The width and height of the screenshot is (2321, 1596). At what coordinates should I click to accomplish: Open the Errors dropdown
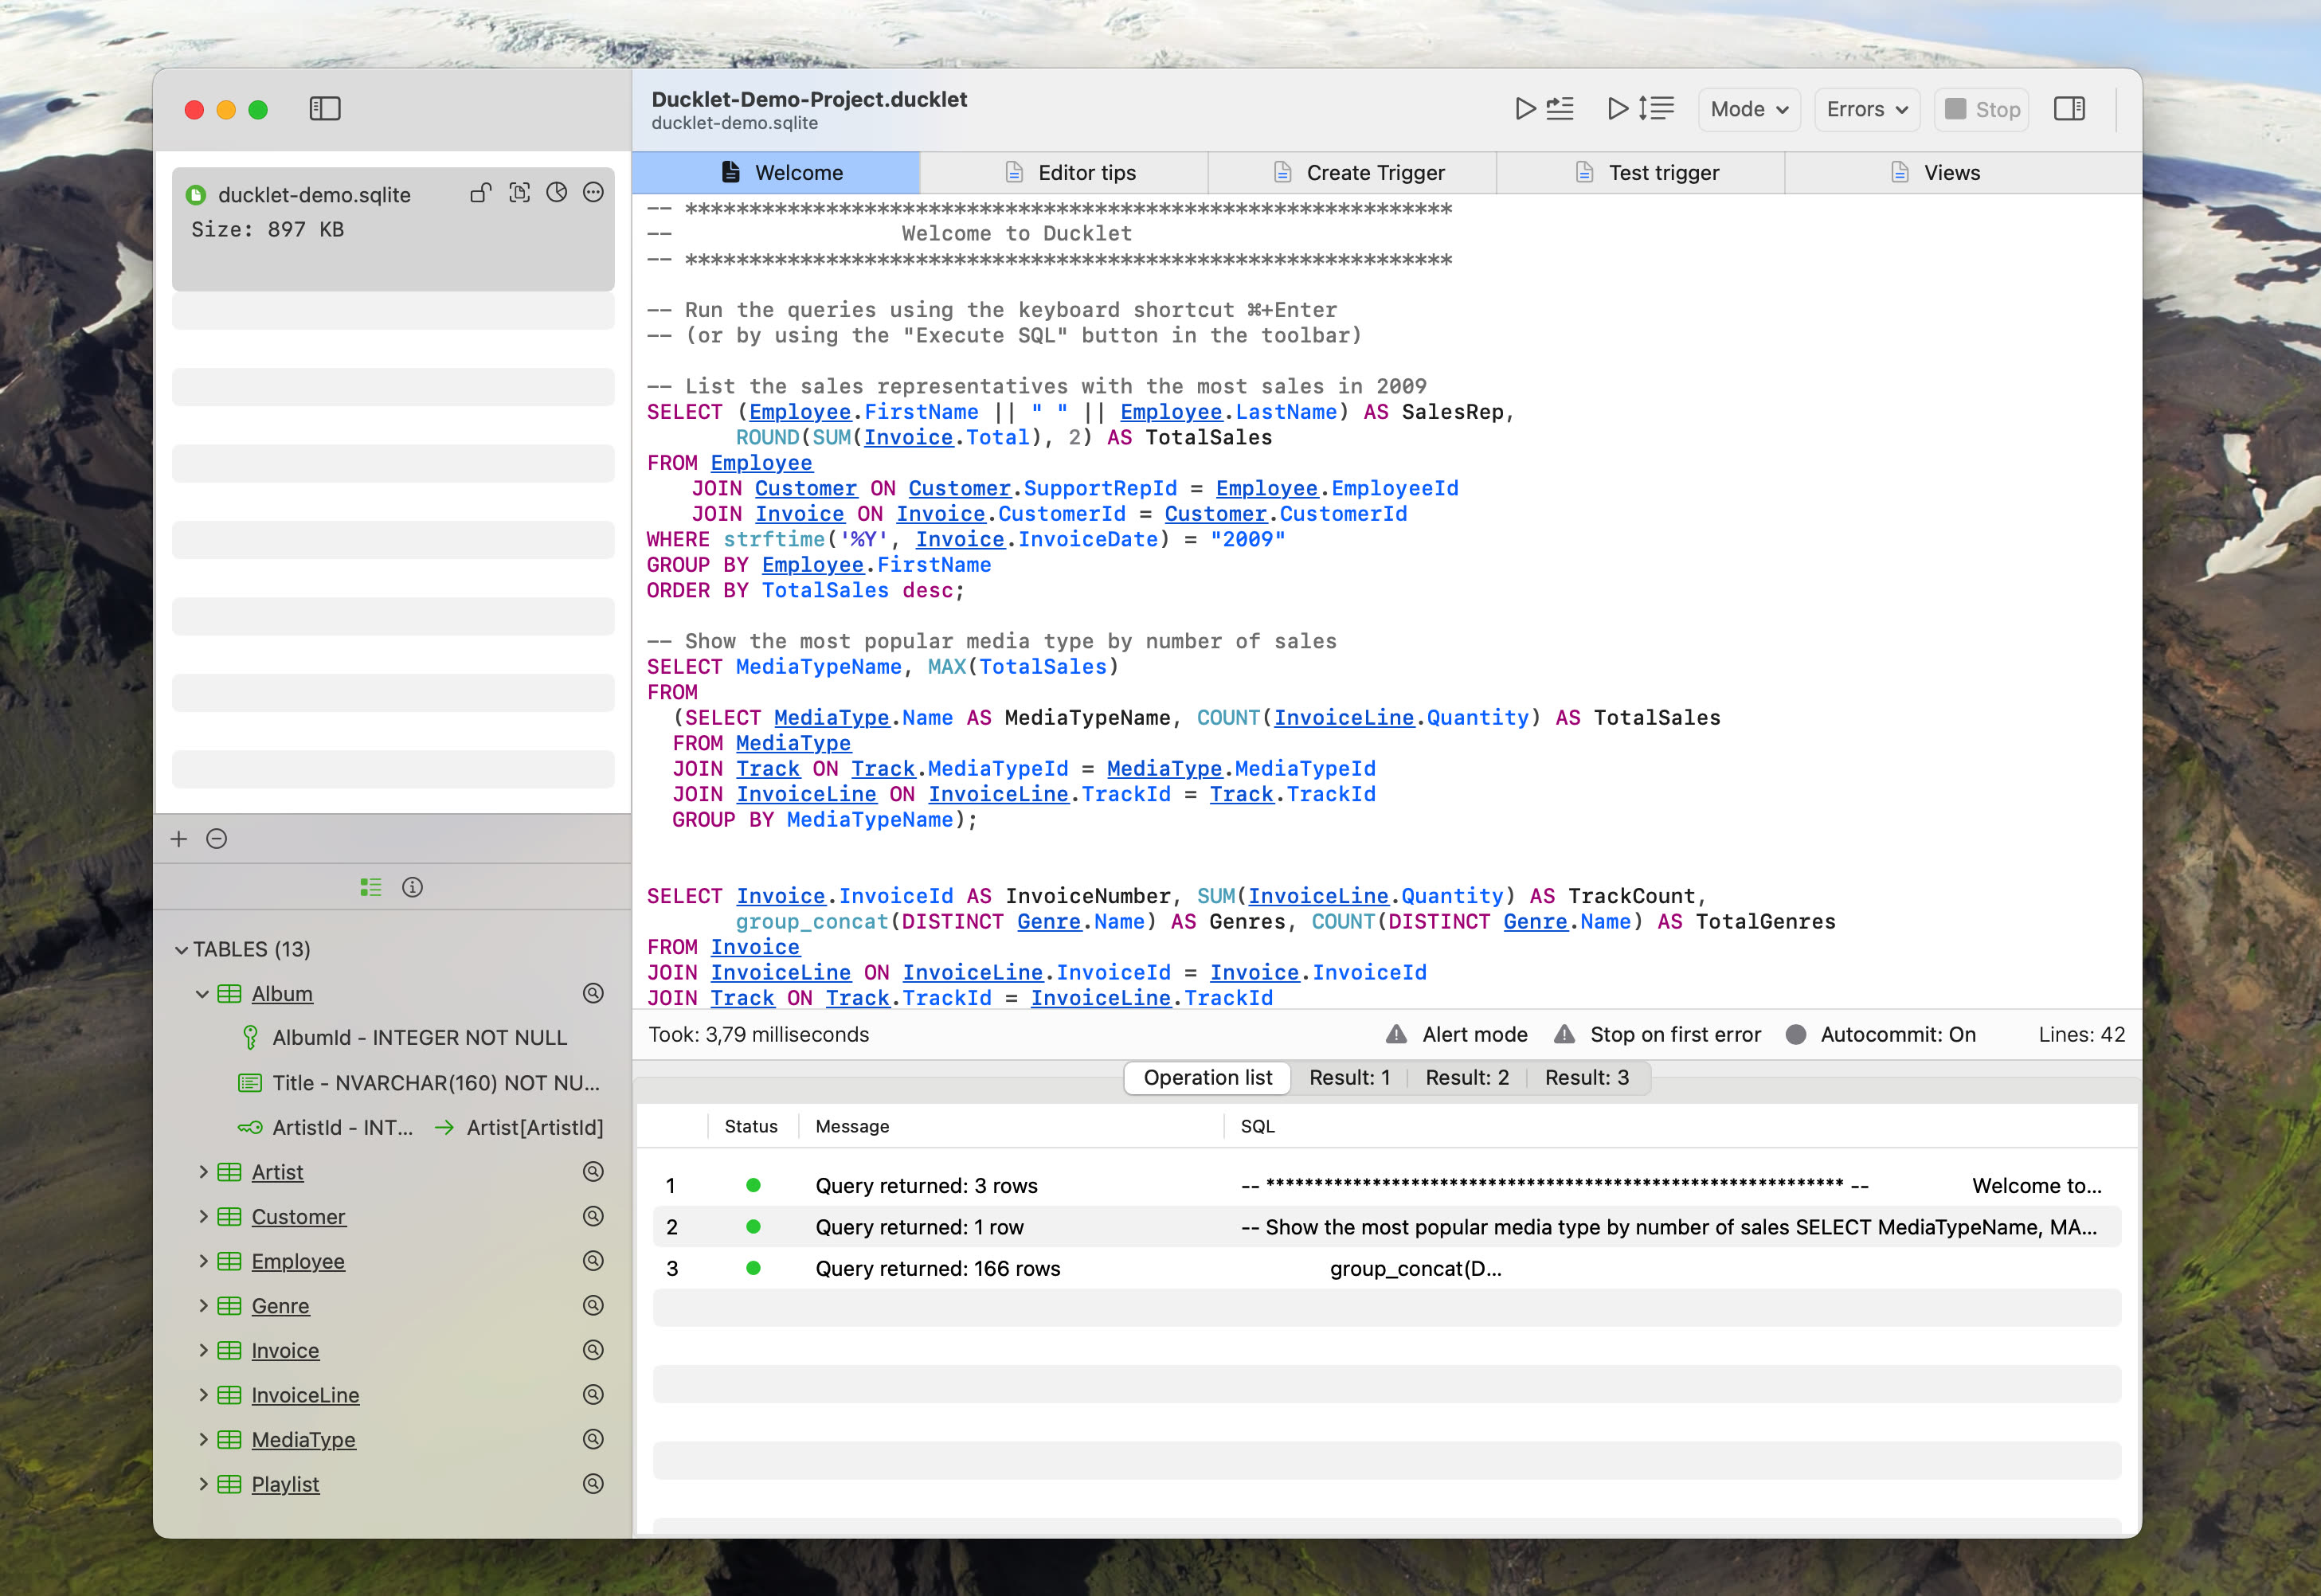click(1866, 109)
